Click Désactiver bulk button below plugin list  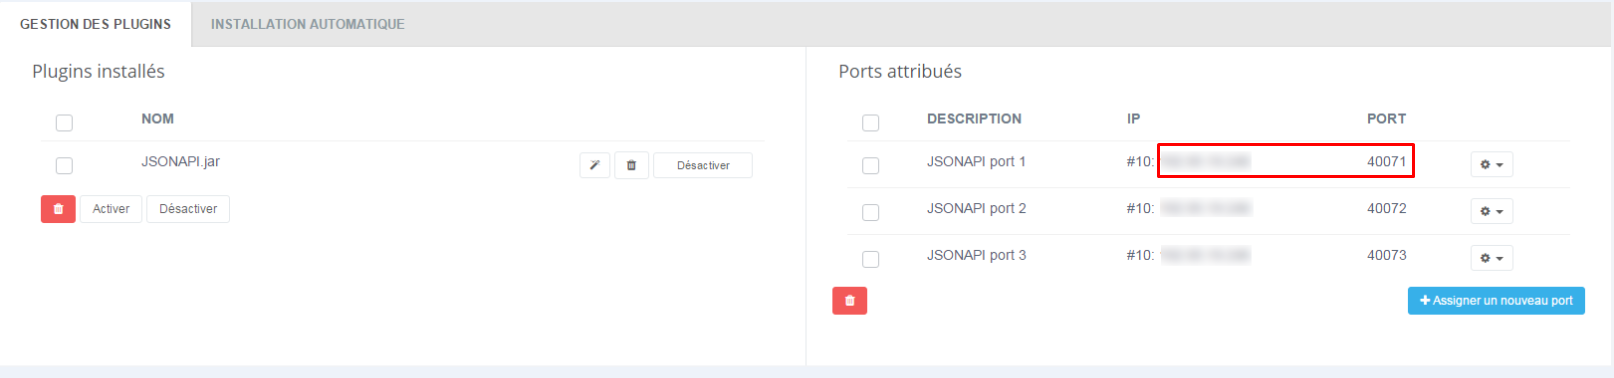coord(188,209)
